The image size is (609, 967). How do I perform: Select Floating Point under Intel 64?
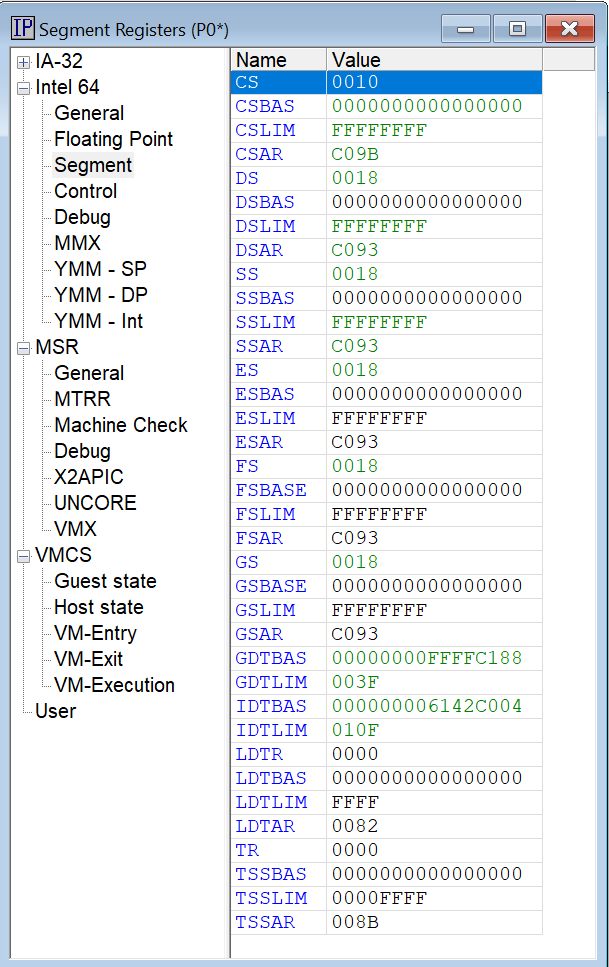click(x=114, y=139)
